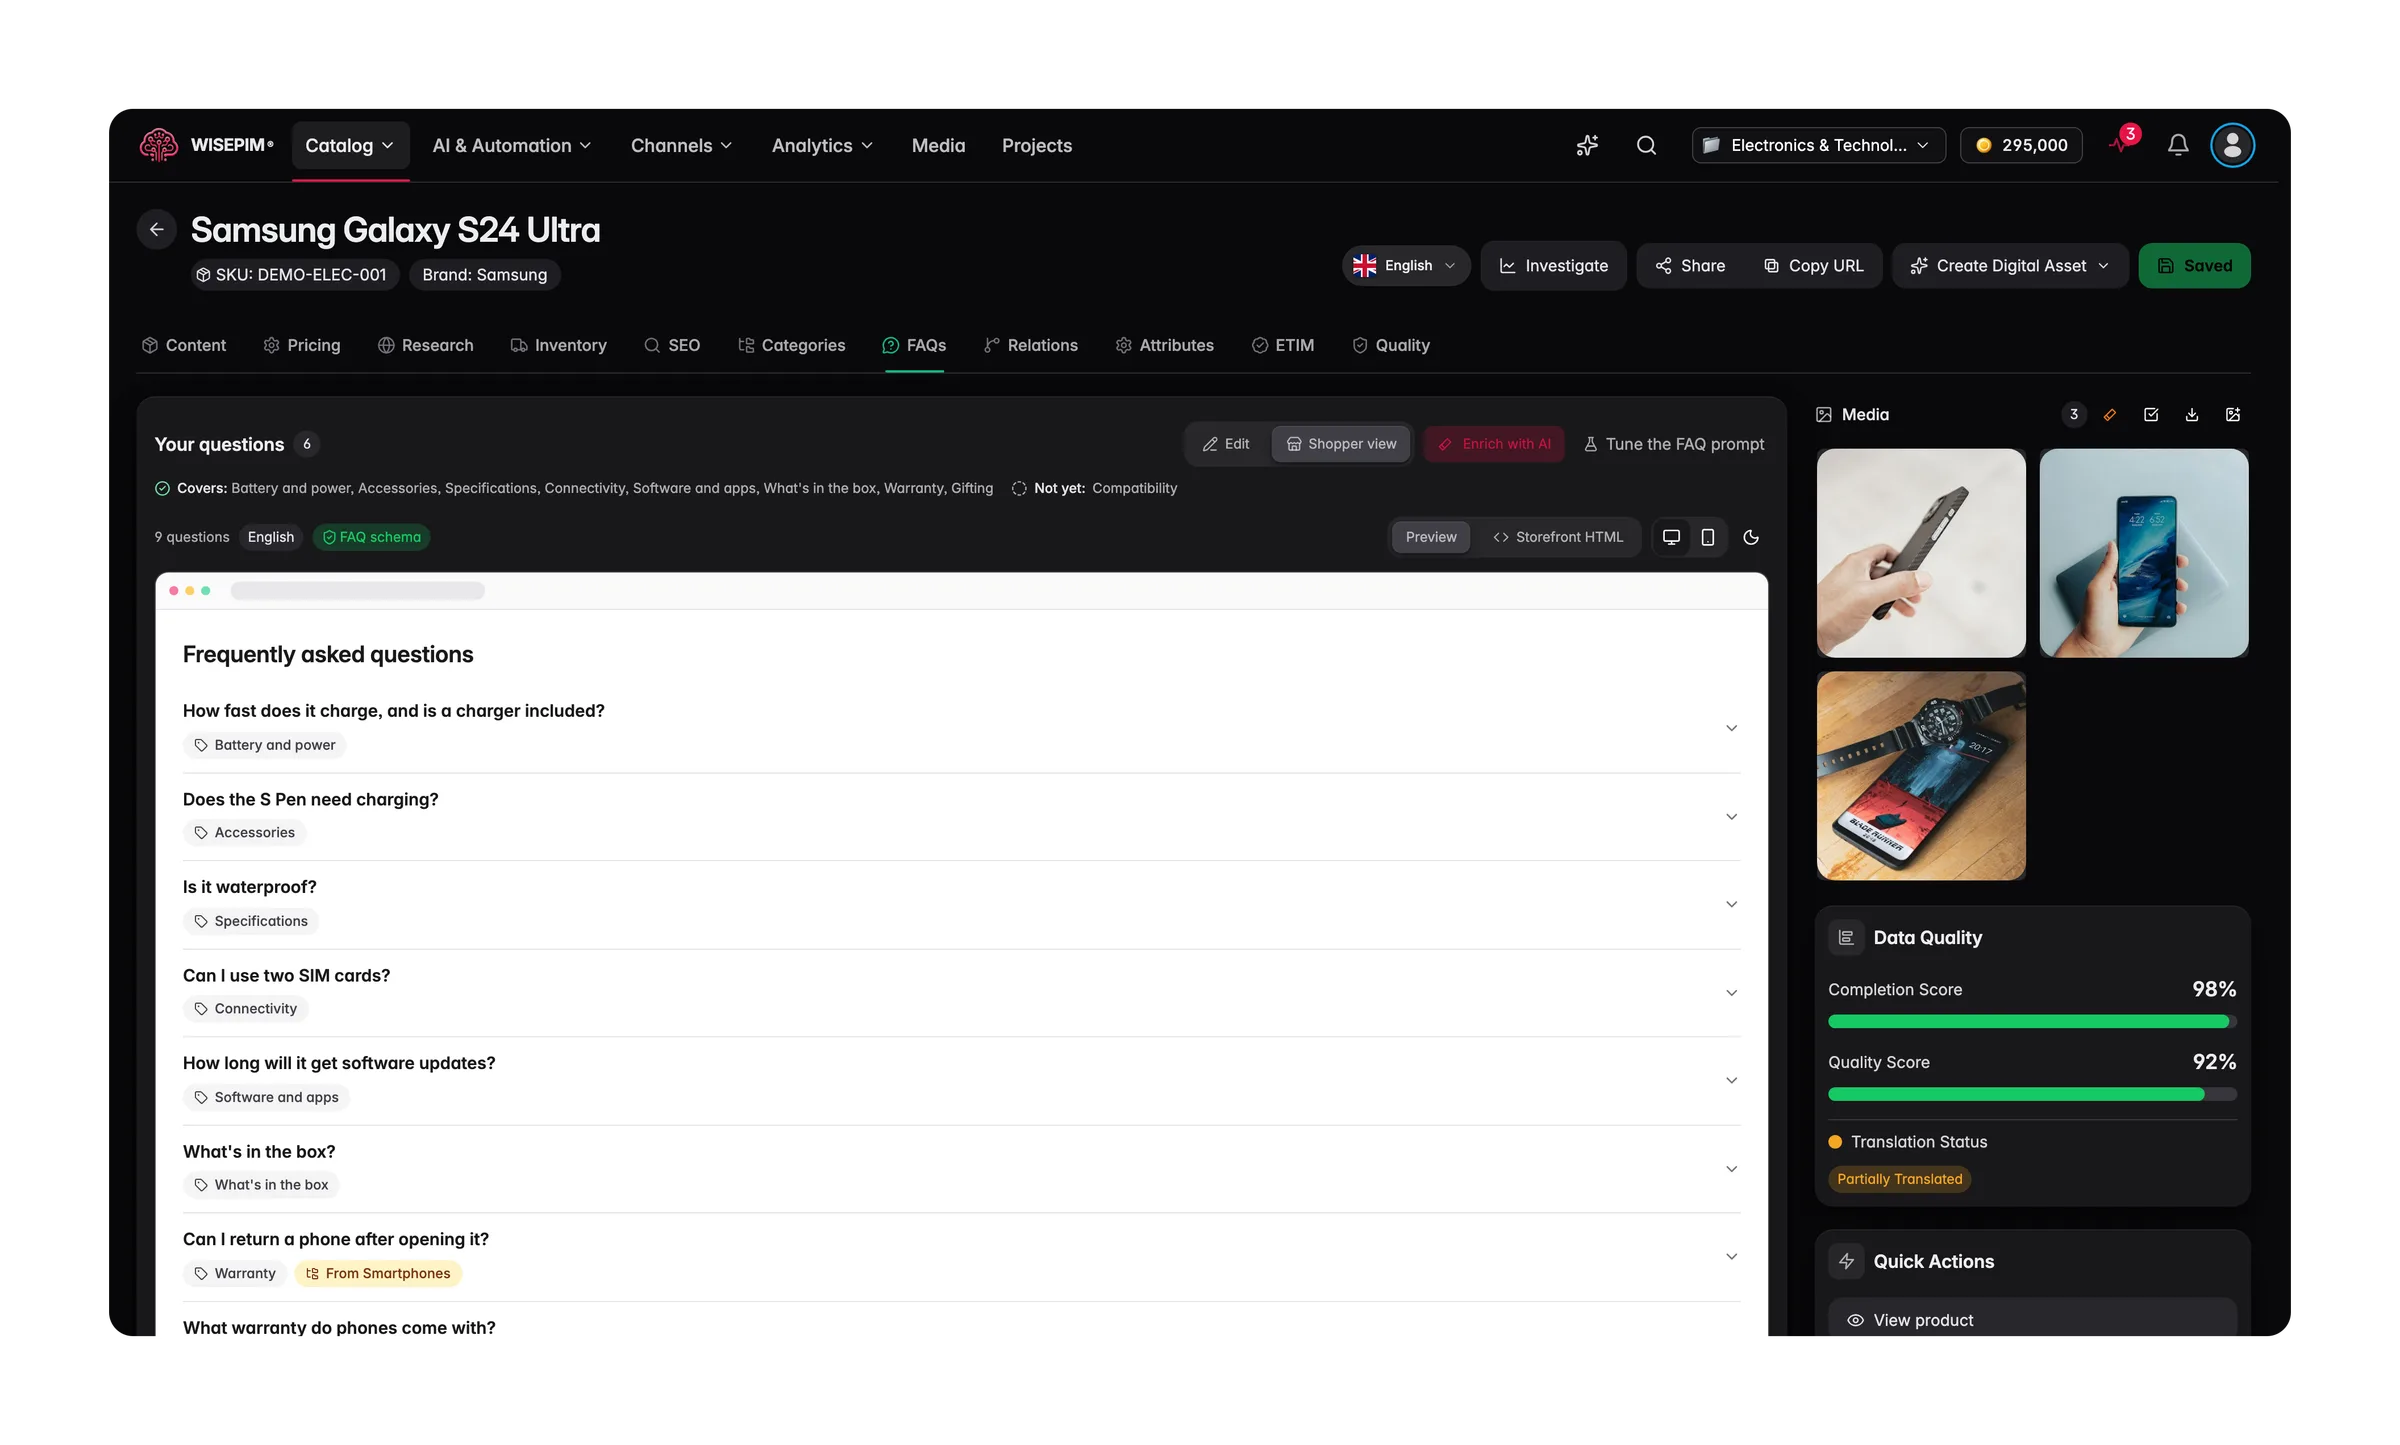The image size is (2400, 1445).
Task: Expand the S Pen charging question
Action: pyautogui.click(x=961, y=817)
